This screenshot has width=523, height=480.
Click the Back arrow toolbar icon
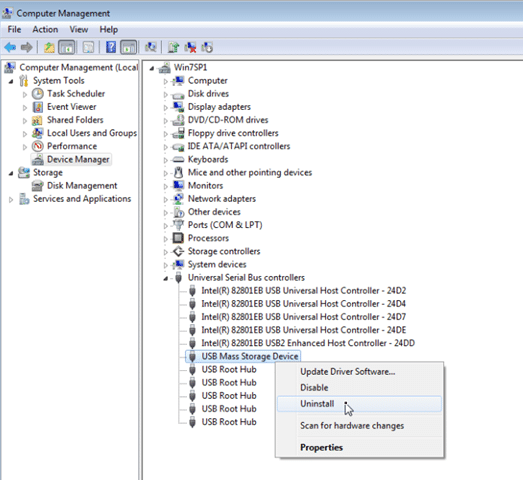point(10,47)
